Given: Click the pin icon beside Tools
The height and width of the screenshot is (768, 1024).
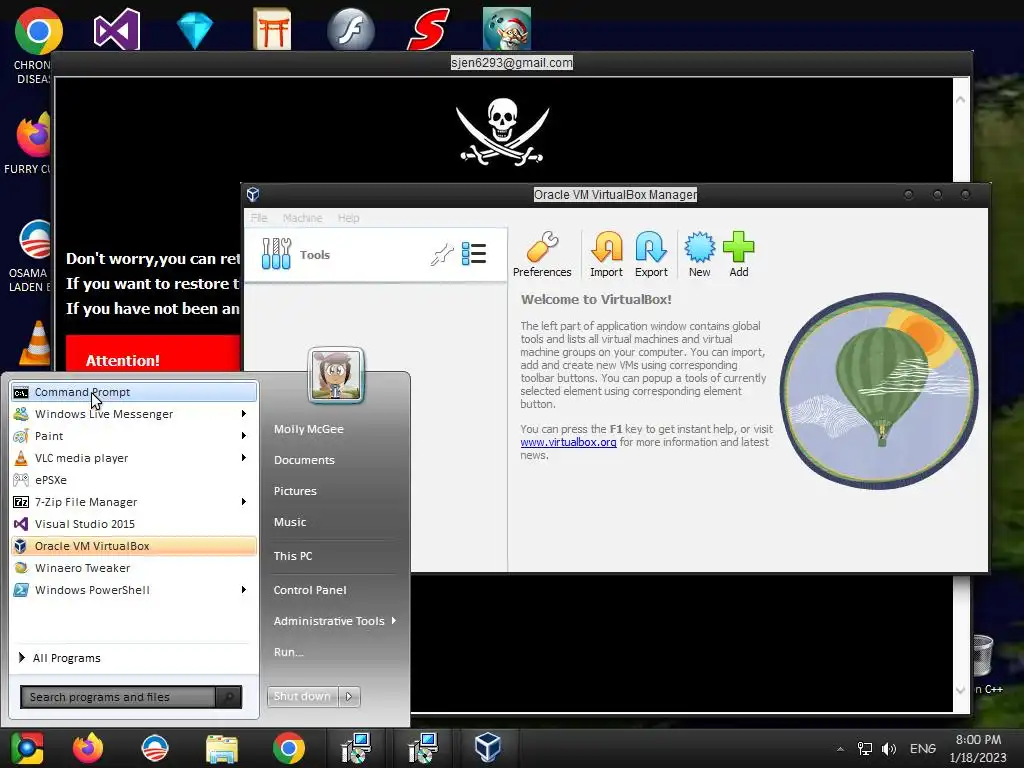Looking at the screenshot, I should point(442,254).
